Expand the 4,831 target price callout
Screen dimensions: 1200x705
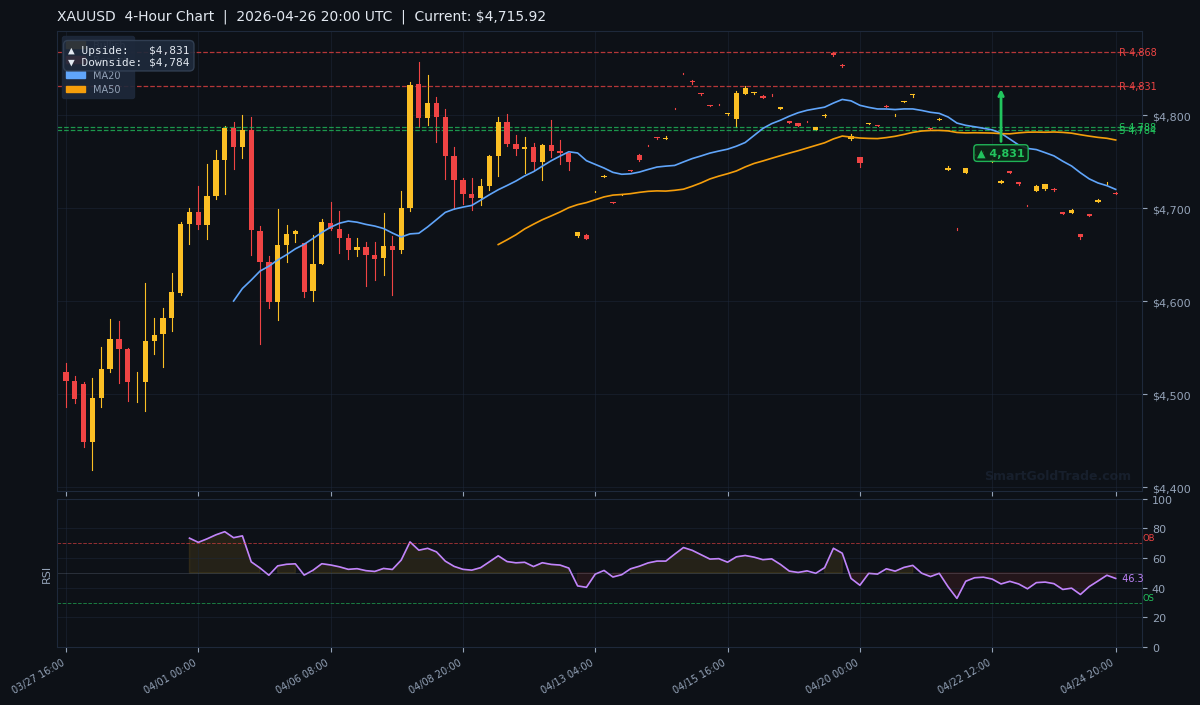[x=999, y=153]
